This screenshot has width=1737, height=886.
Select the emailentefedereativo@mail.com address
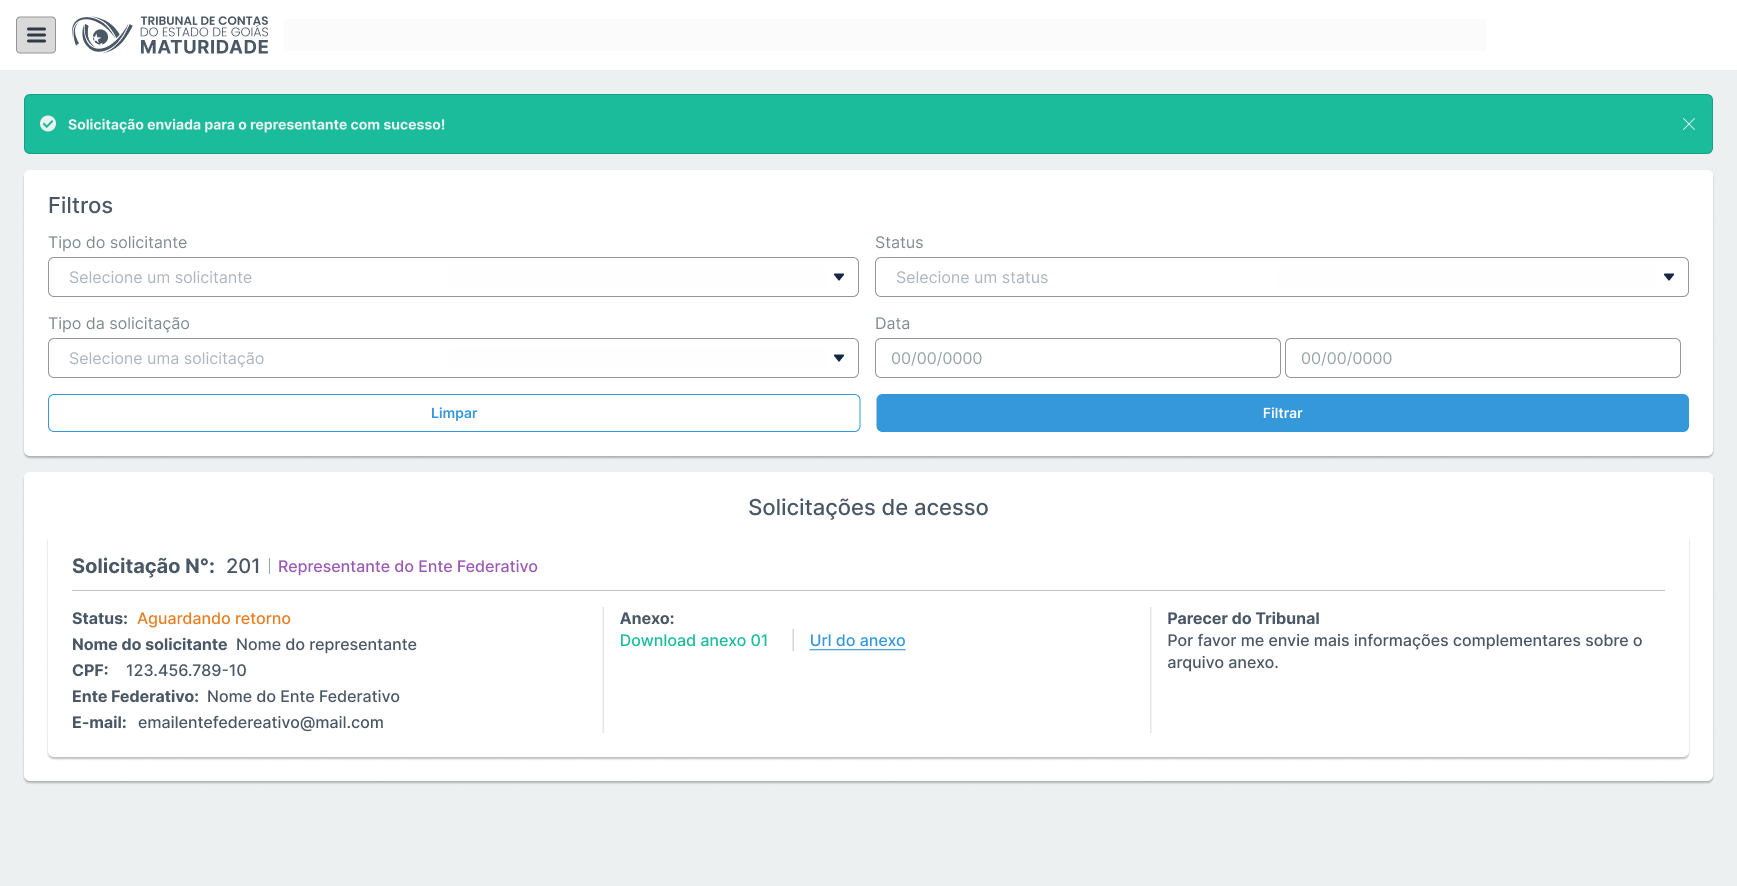coord(261,722)
